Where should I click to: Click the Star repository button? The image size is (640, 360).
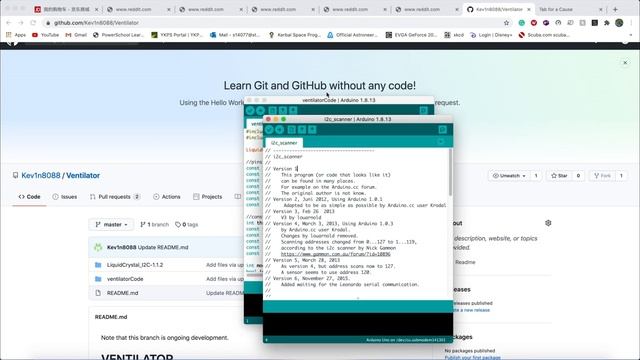559,176
